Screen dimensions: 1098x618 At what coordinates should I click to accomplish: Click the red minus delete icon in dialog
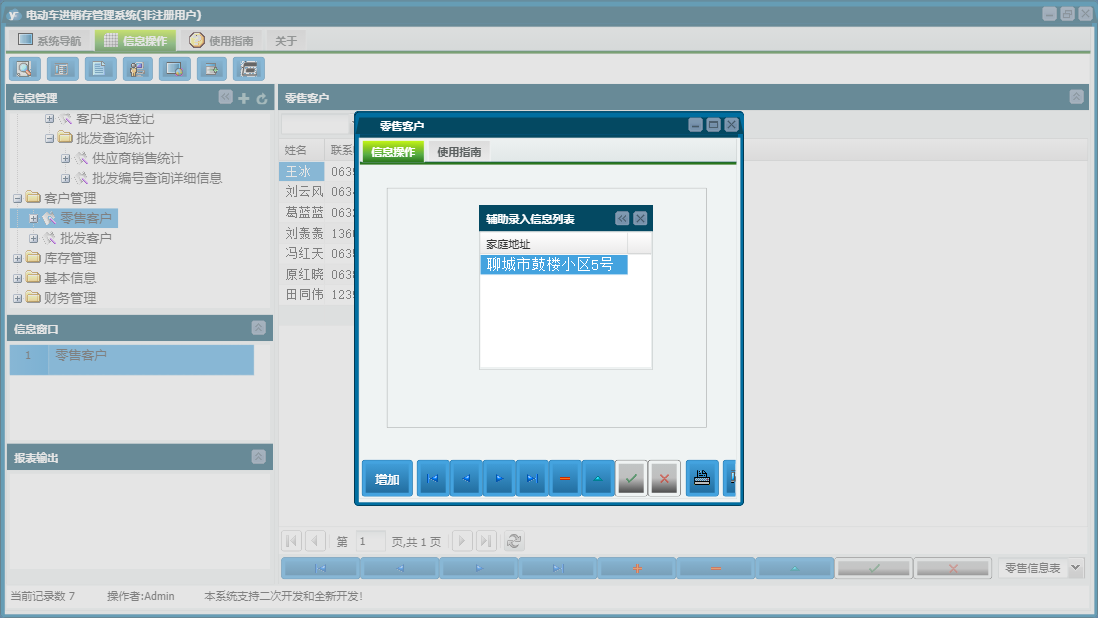click(565, 479)
